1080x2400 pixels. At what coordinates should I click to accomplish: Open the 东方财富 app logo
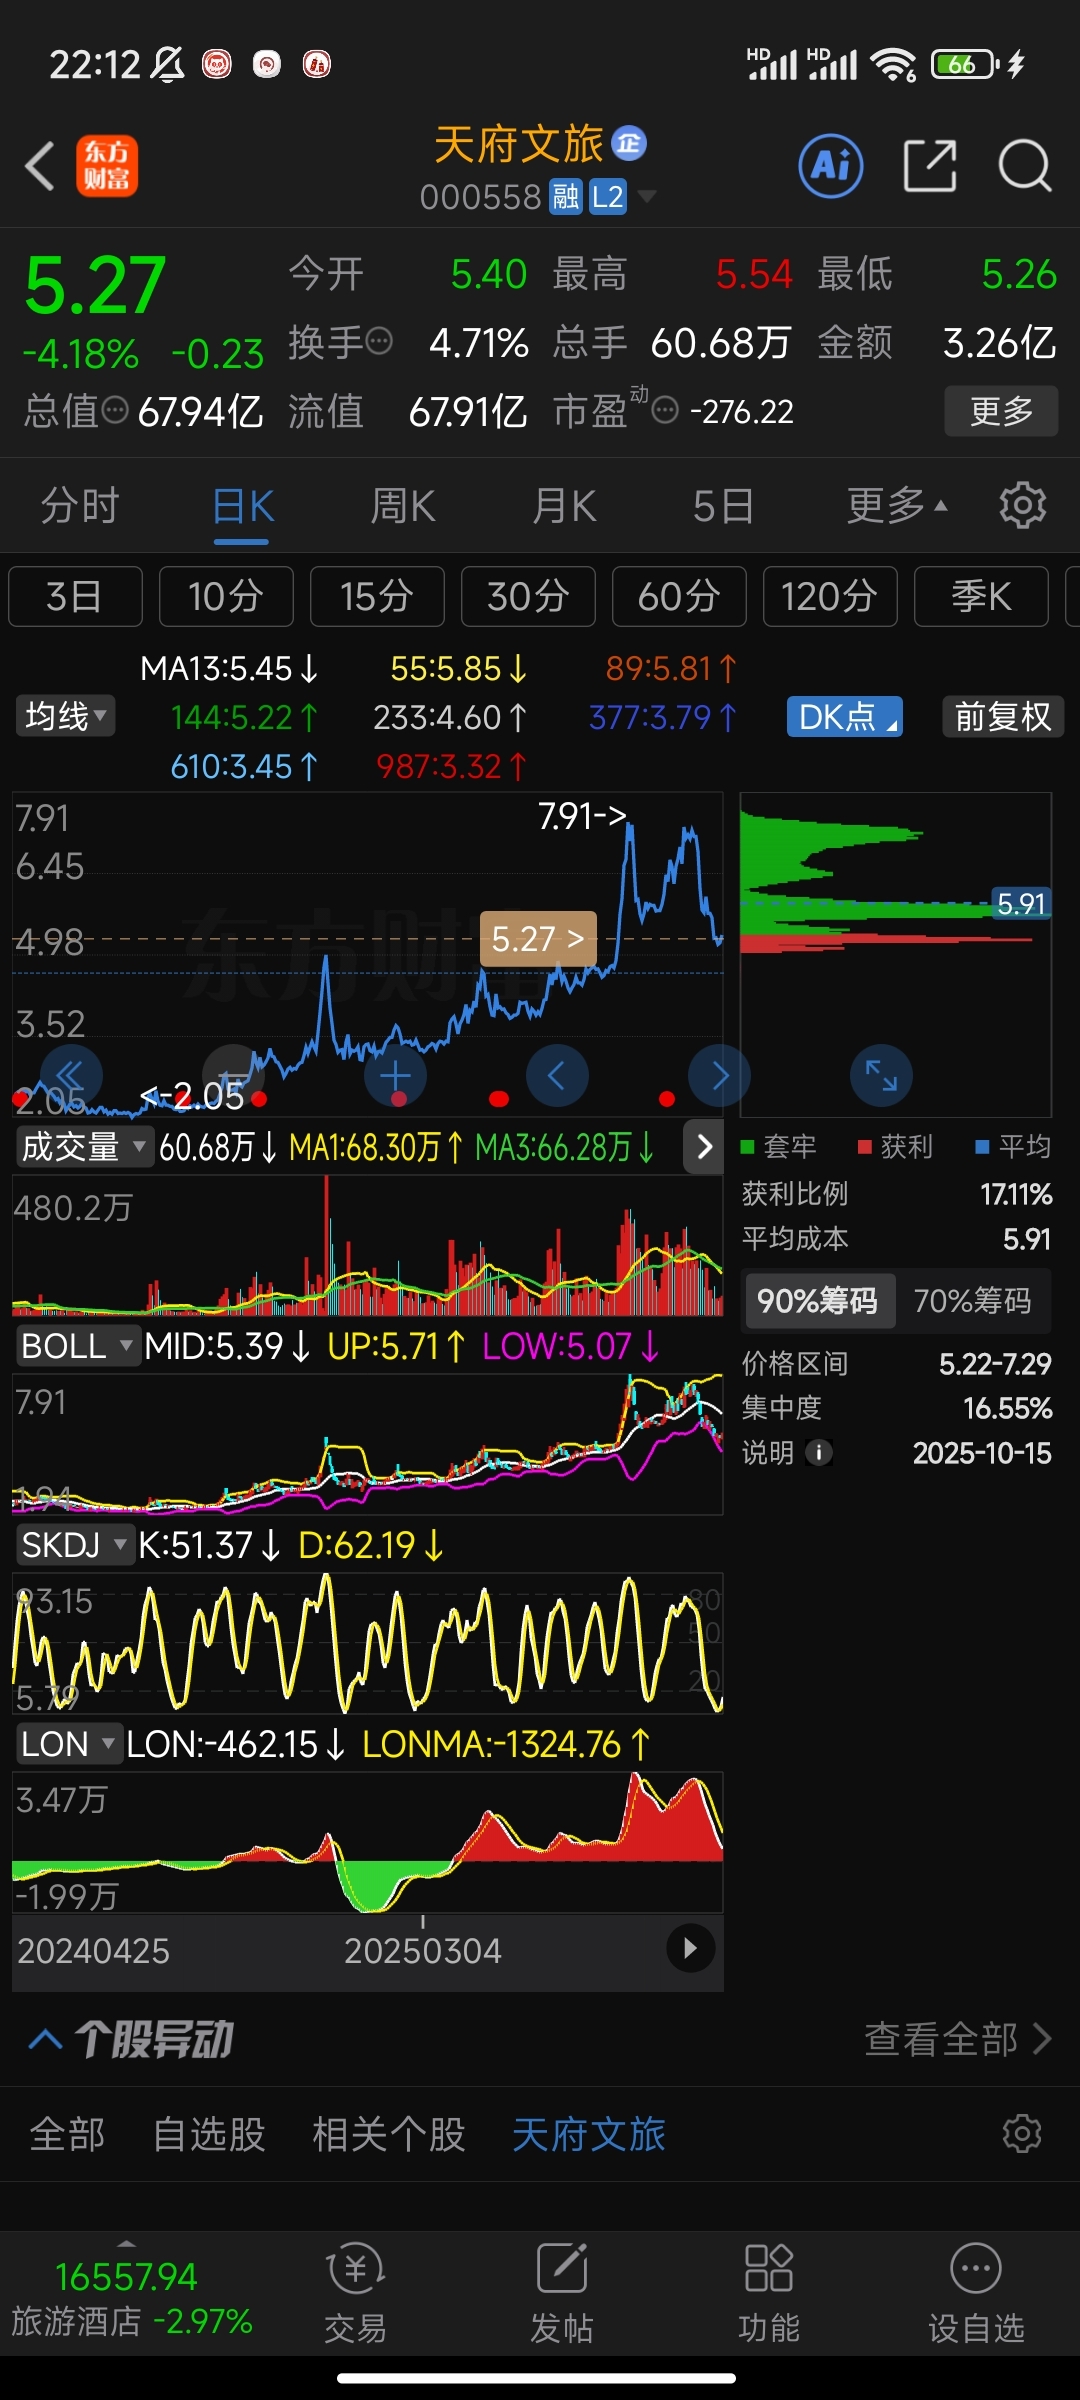click(x=107, y=166)
